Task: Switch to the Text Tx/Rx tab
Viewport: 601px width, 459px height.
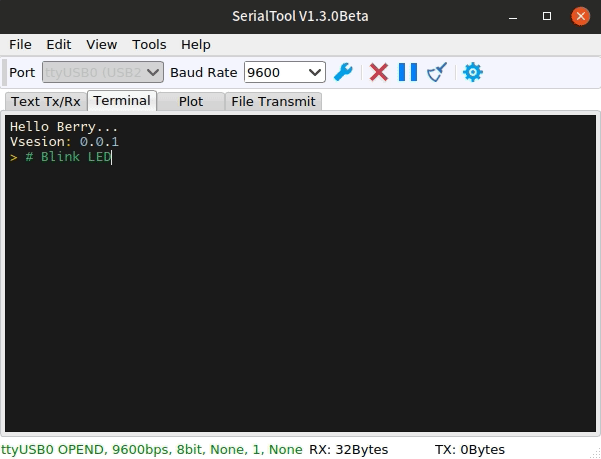Action: pyautogui.click(x=46, y=102)
